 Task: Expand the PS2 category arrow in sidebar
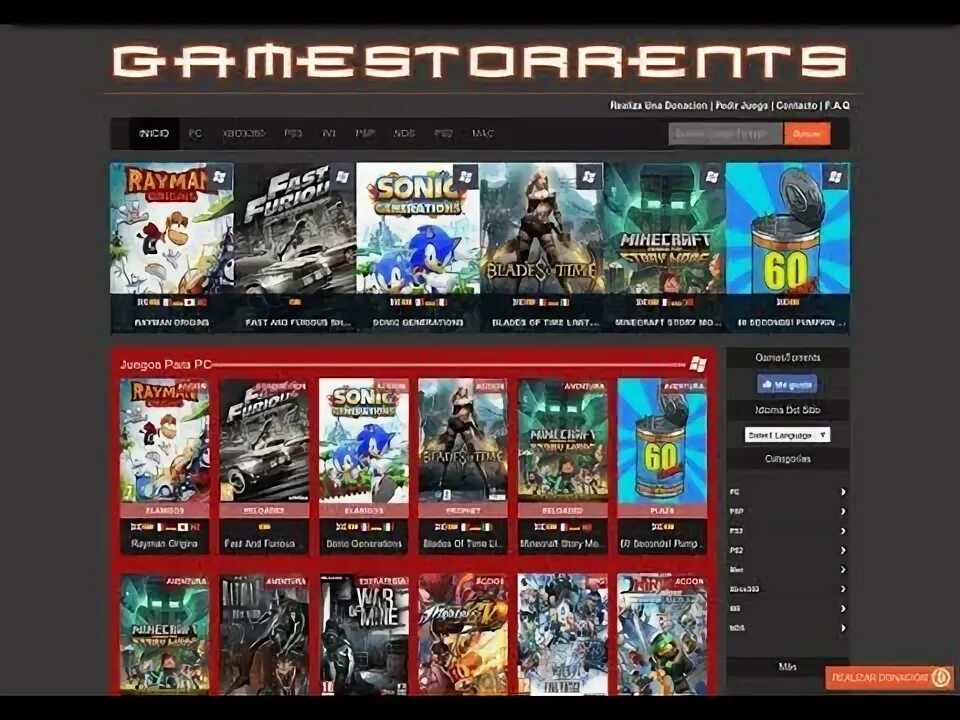pyautogui.click(x=843, y=550)
